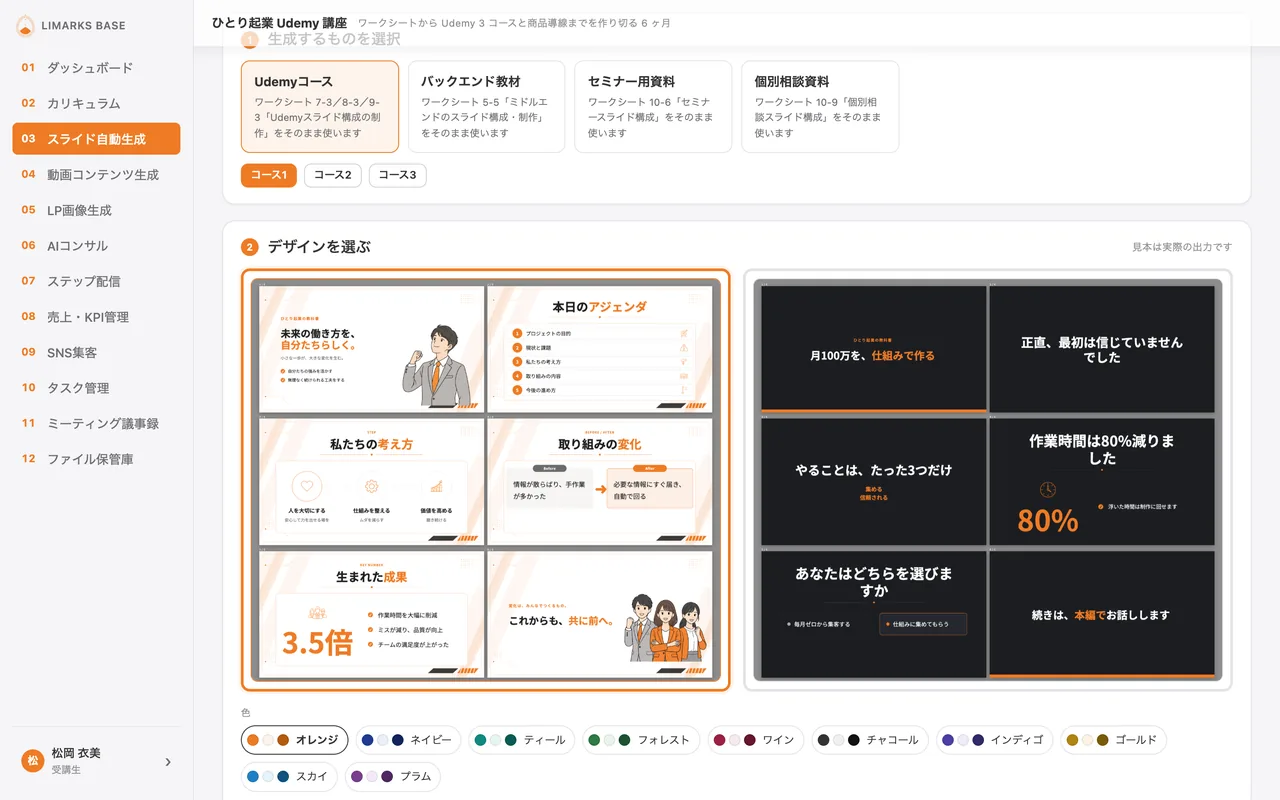This screenshot has height=800, width=1280.
Task: Select the Udemyコース generation card
Action: pyautogui.click(x=320, y=106)
